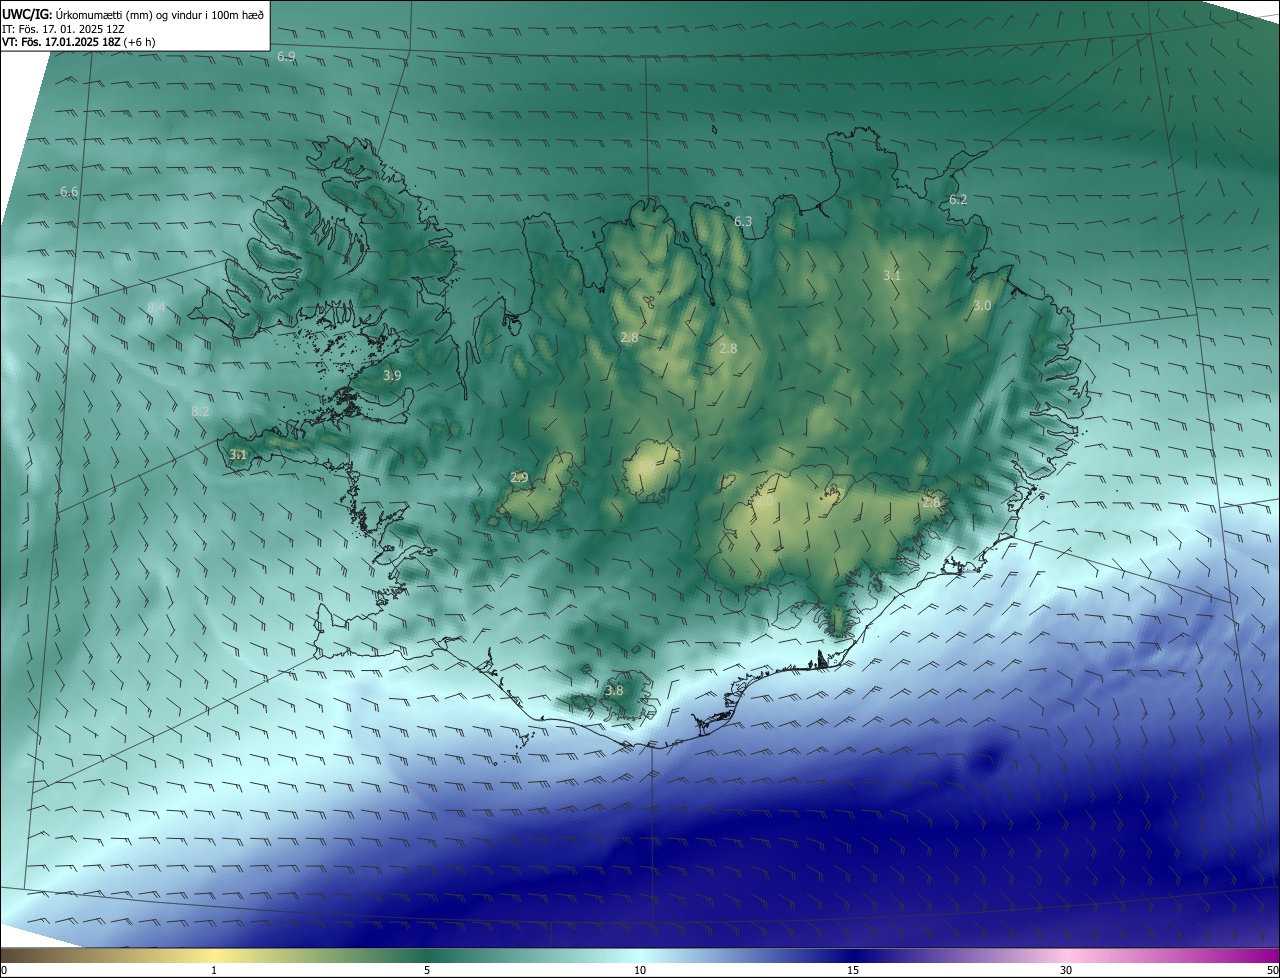
Task: Click the 3.0 value label on the map
Action: [982, 305]
